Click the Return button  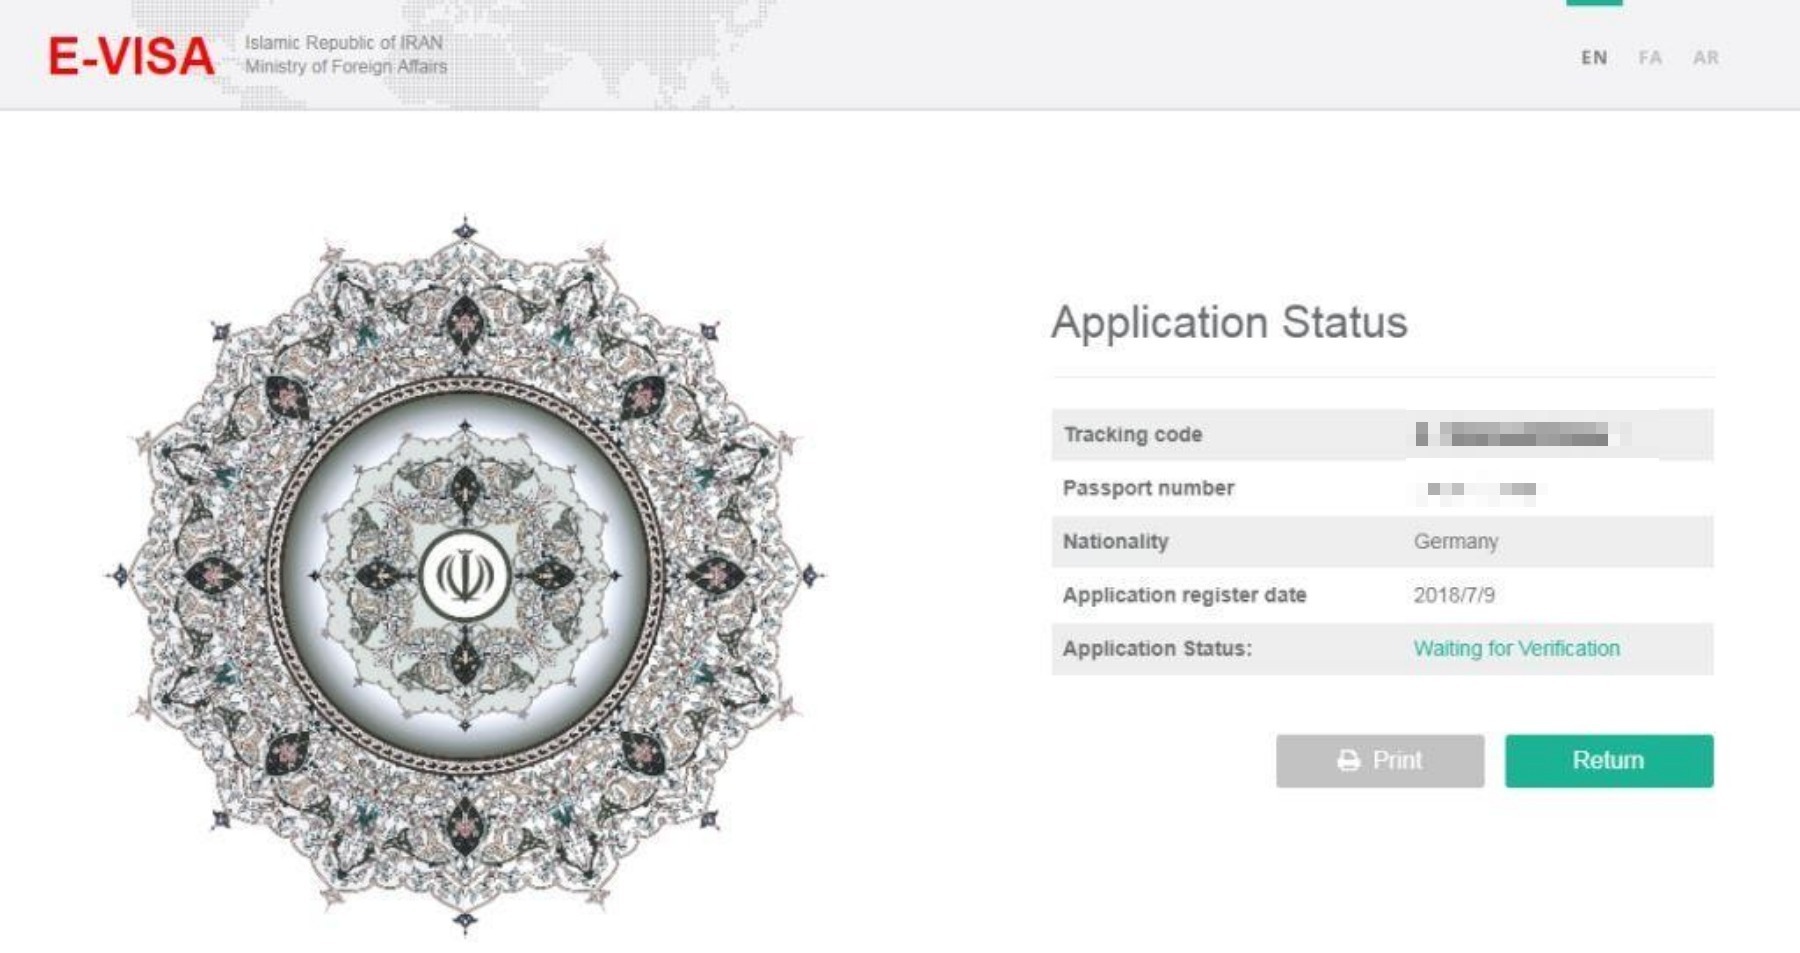1609,761
